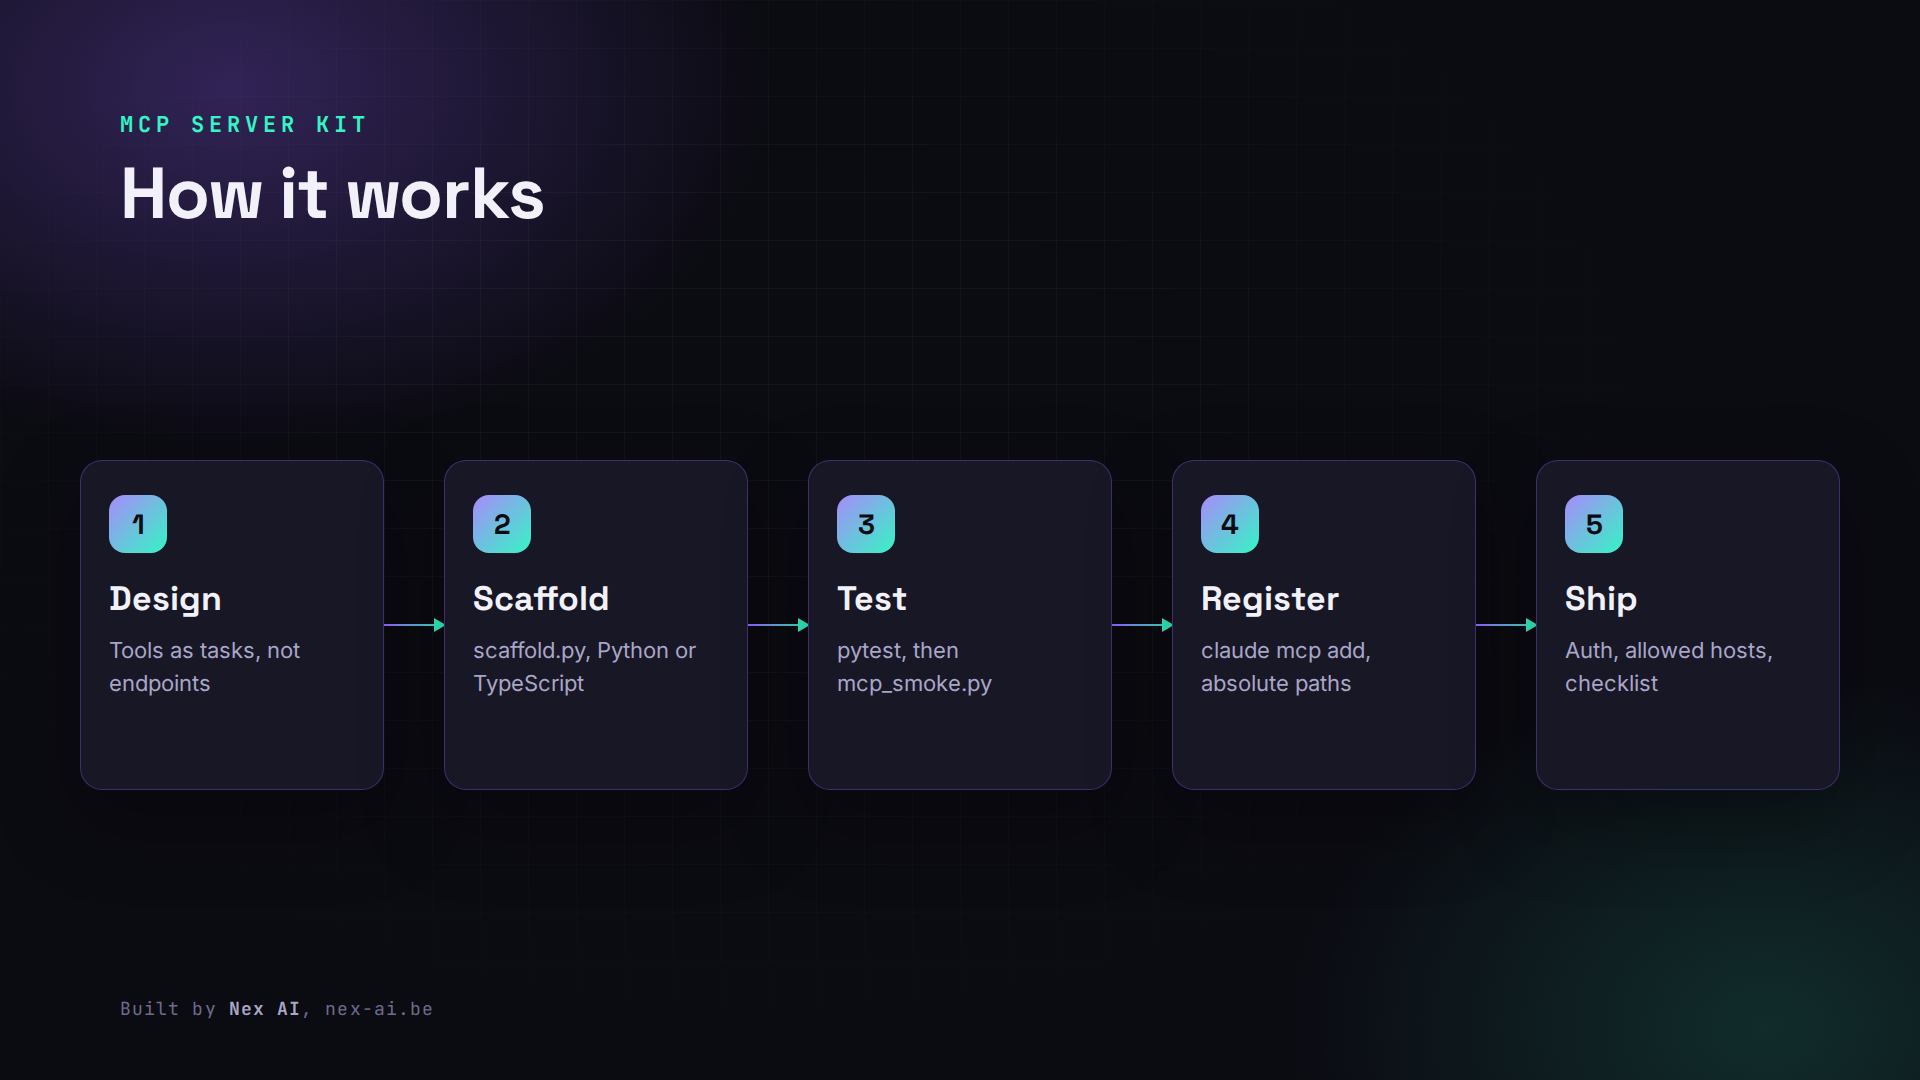Click the 'claude mcp add, absolute paths' text
The width and height of the screenshot is (1920, 1080).
tap(1286, 667)
